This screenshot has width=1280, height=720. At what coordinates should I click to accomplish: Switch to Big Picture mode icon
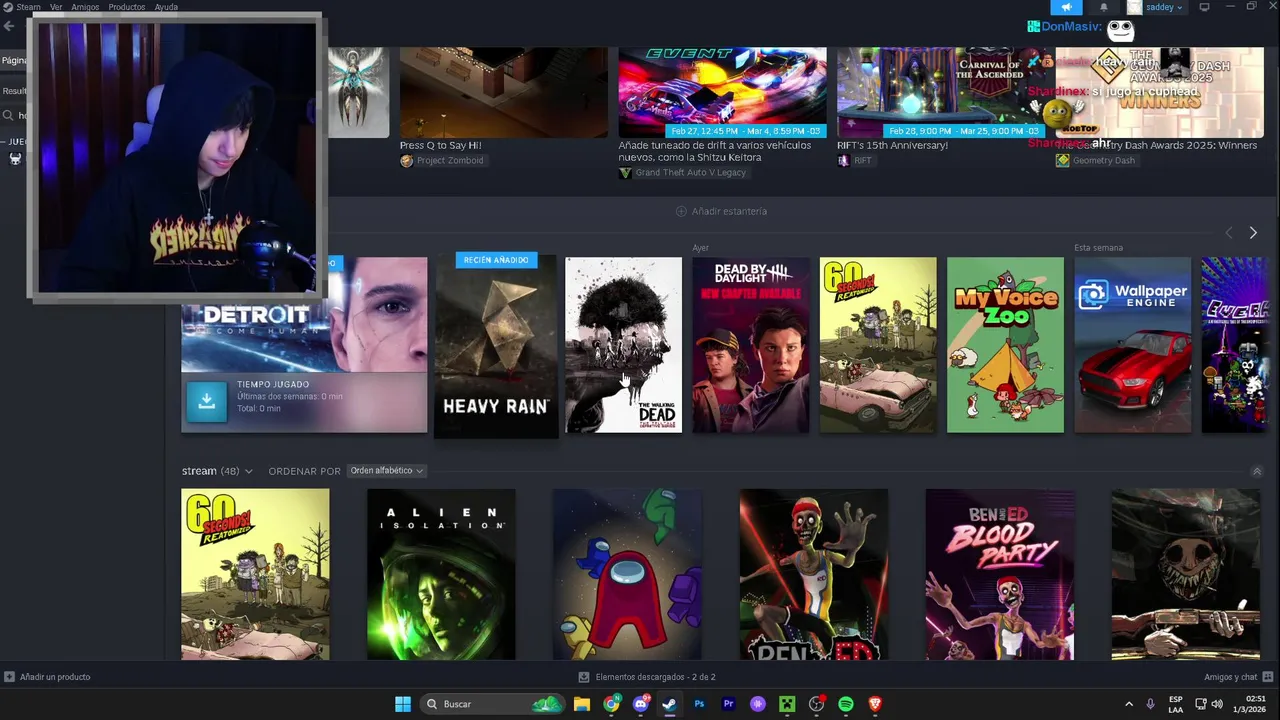(x=1204, y=7)
